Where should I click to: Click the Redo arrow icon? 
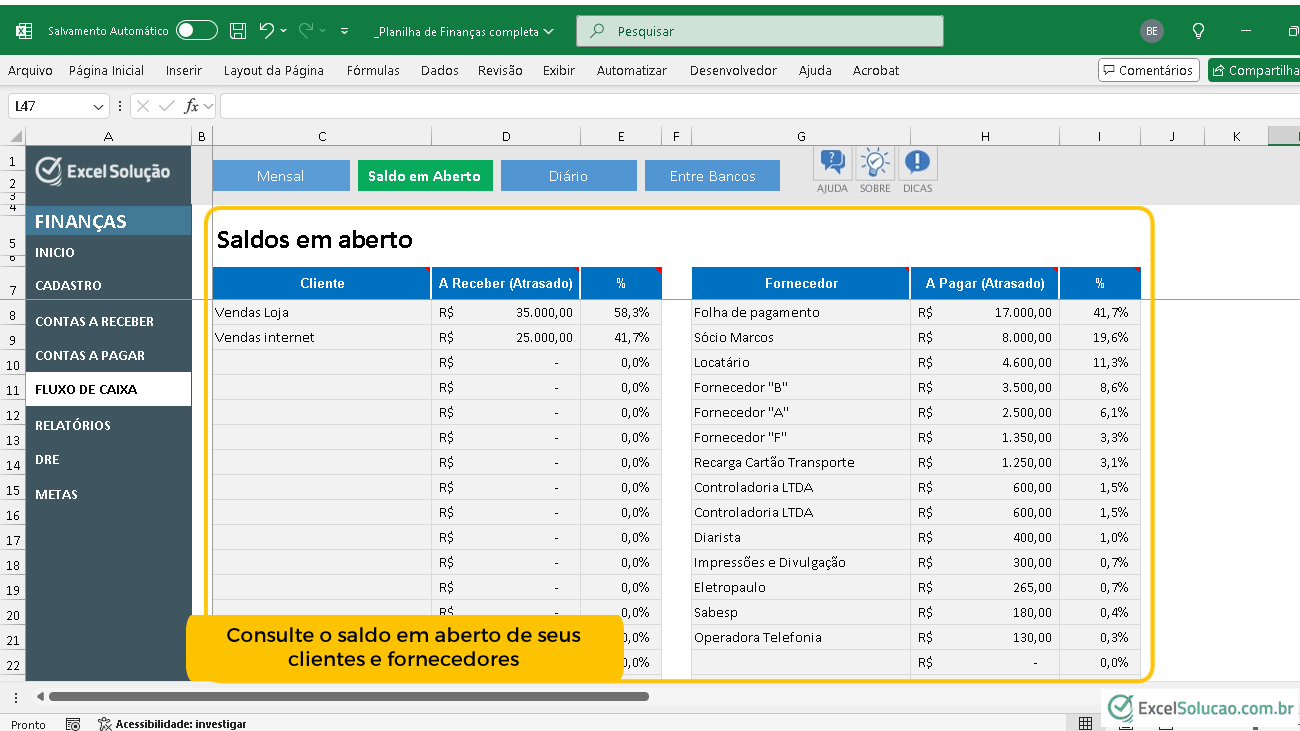[x=306, y=31]
